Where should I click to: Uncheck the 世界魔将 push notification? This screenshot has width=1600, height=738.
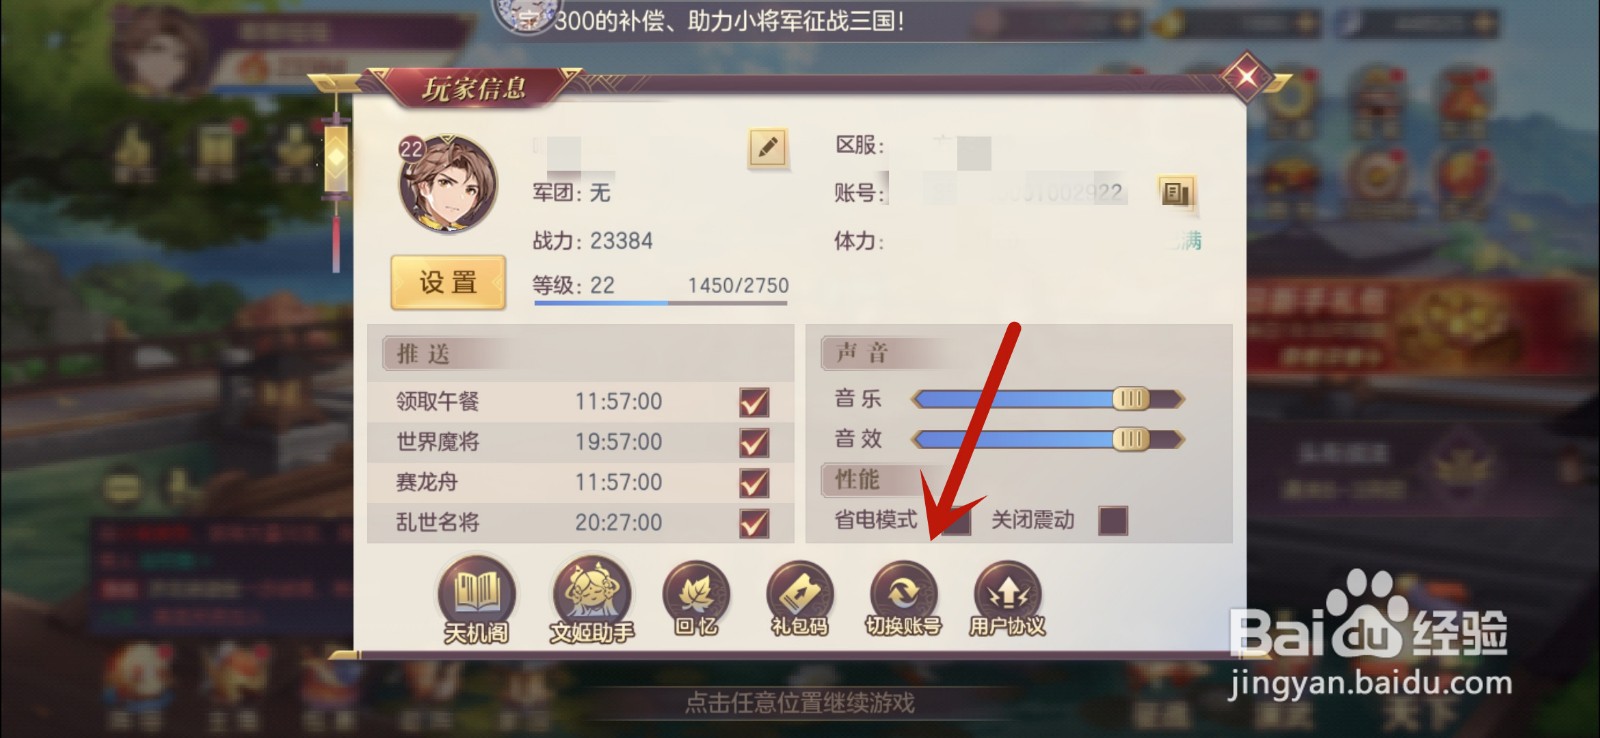tap(754, 442)
